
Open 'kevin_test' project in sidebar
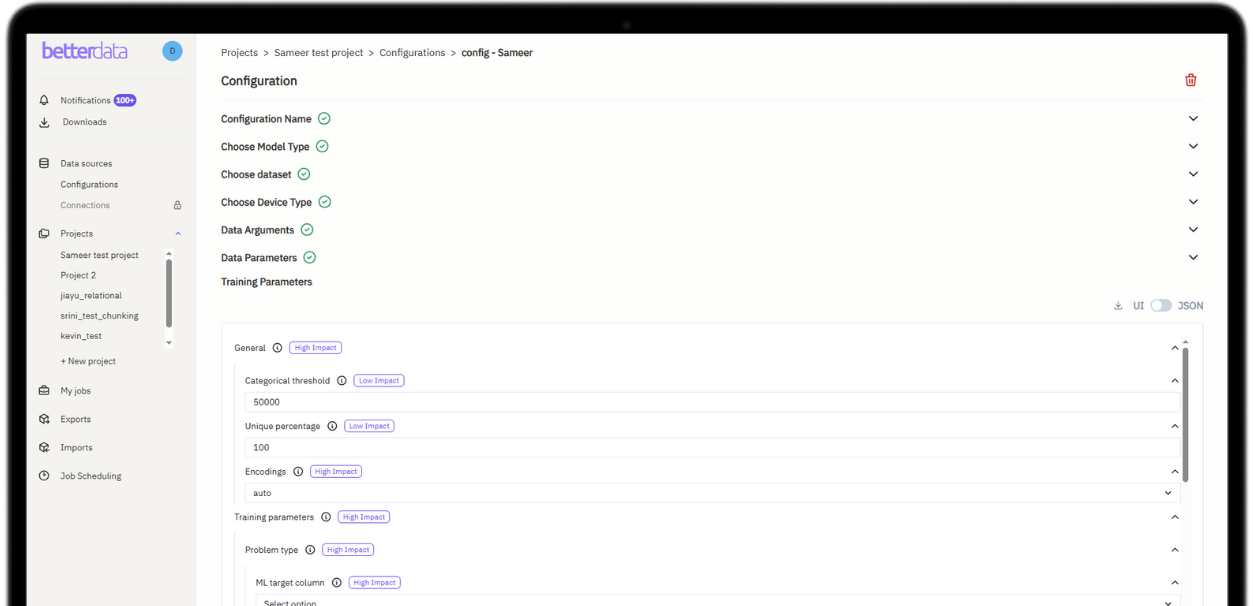[81, 336]
